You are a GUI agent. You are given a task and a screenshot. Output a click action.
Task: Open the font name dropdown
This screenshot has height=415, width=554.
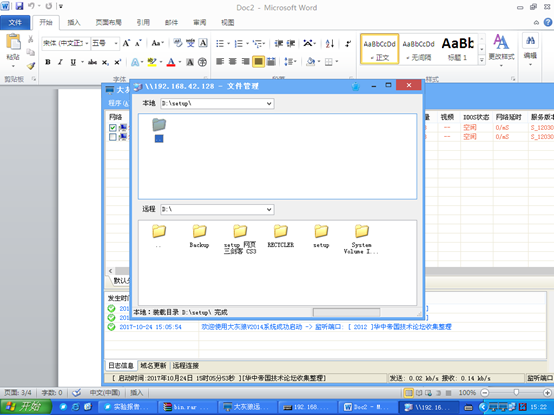tap(87, 43)
